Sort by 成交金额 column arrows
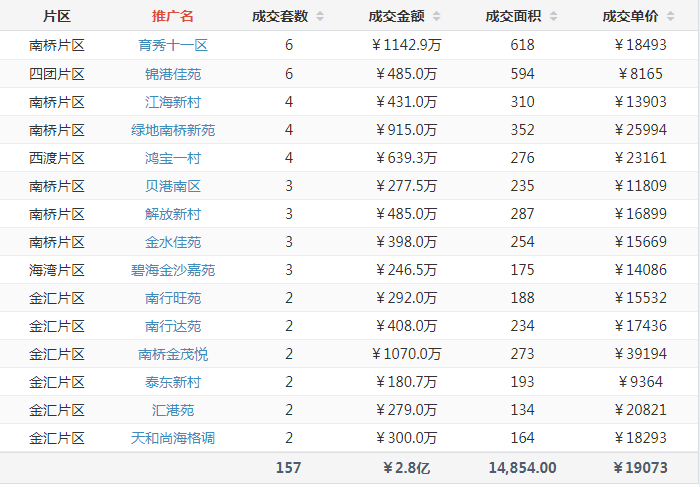The width and height of the screenshot is (700, 487). pos(437,17)
